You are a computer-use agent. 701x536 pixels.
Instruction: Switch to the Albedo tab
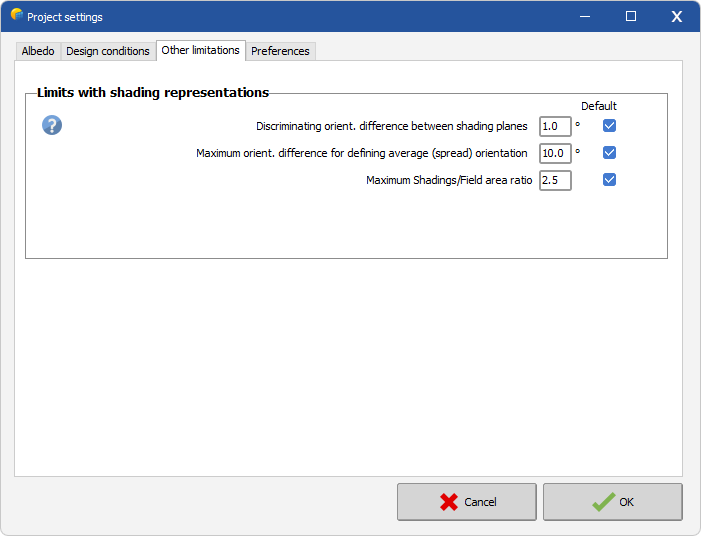click(38, 51)
